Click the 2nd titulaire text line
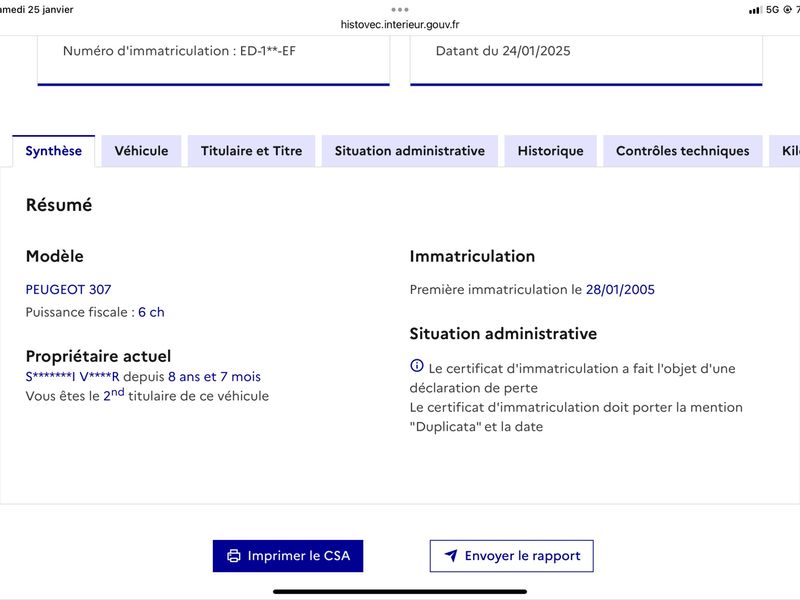Viewport: 800px width, 600px height. 147,395
